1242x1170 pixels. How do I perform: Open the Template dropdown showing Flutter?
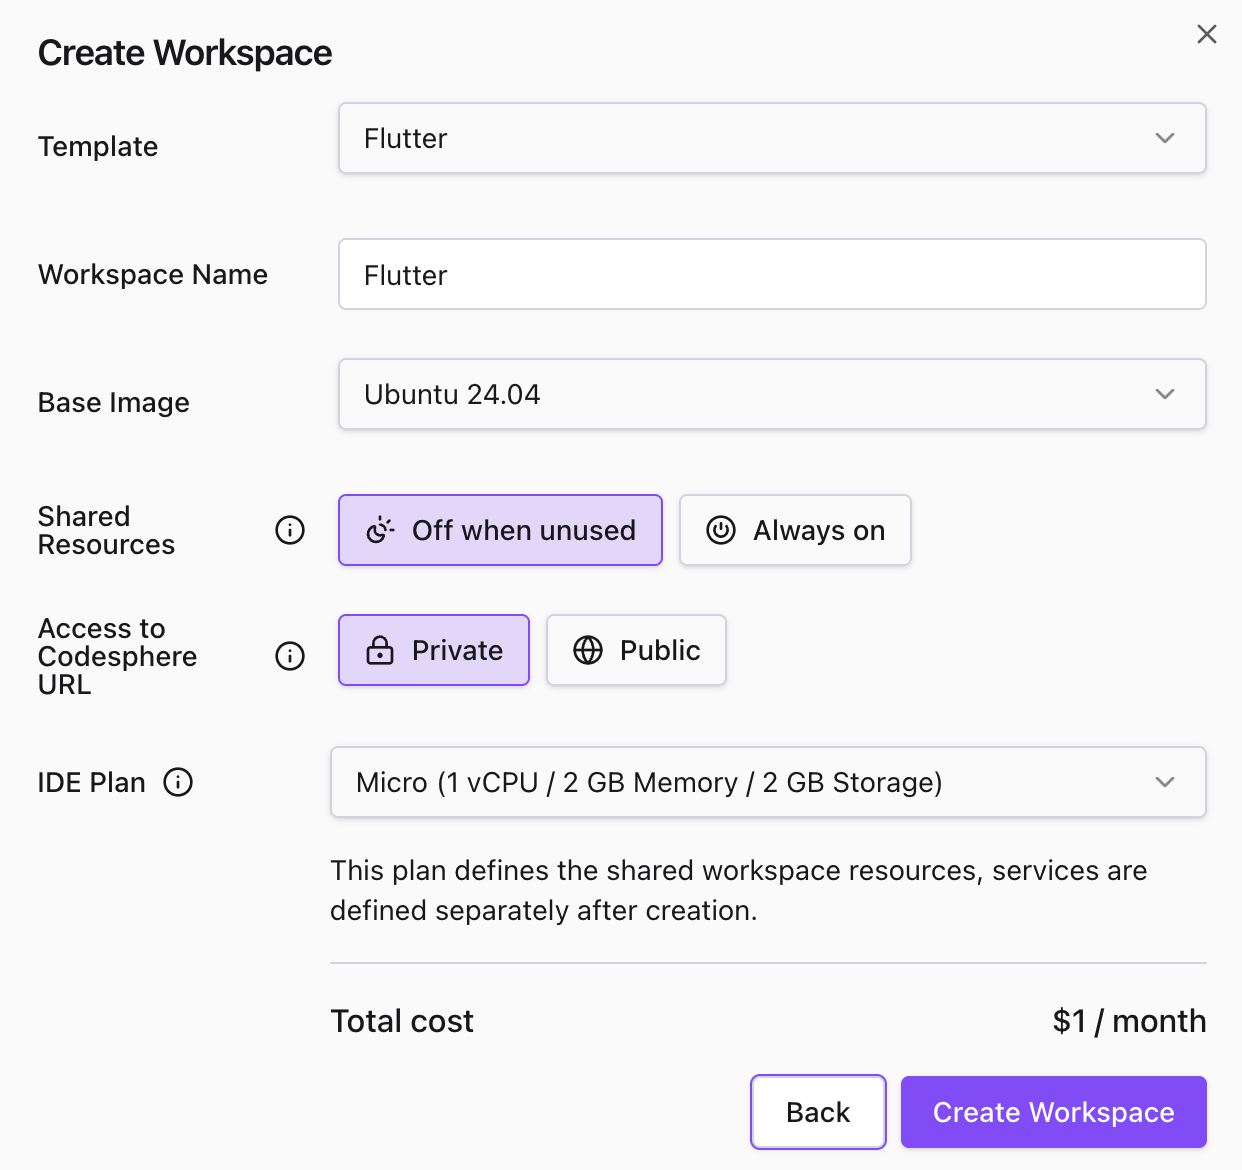[x=773, y=138]
